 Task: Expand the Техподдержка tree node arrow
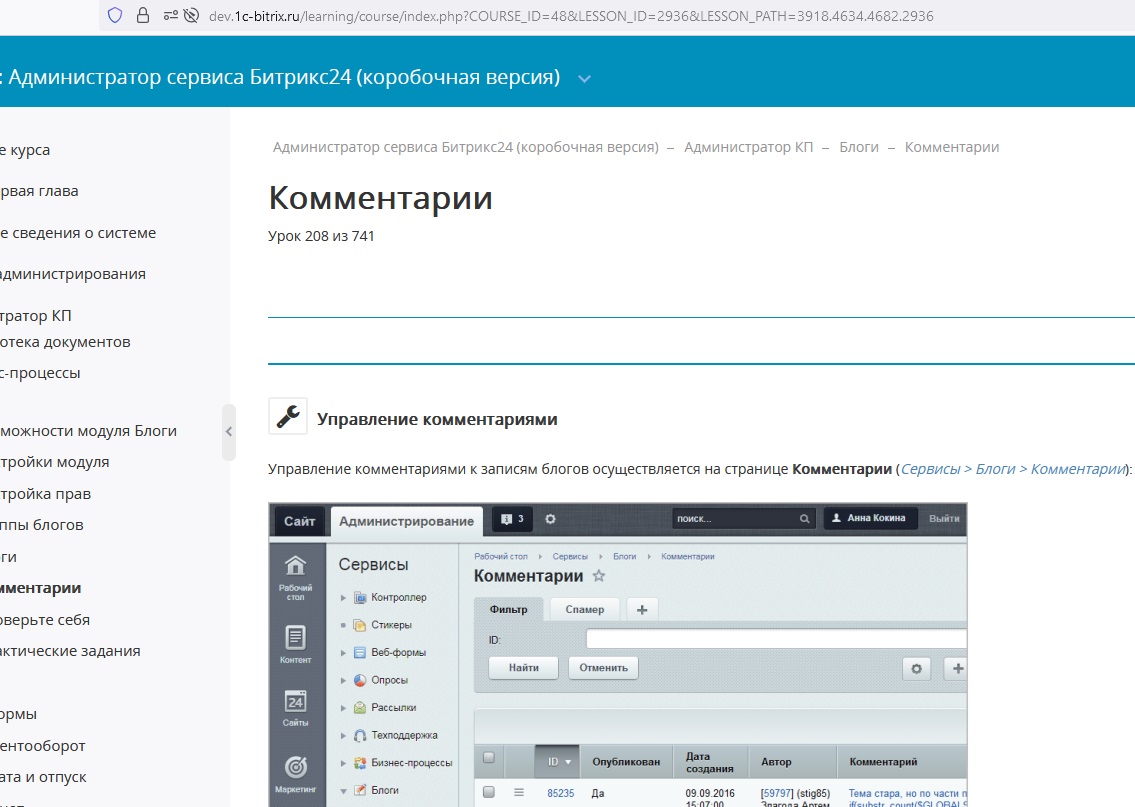(343, 735)
